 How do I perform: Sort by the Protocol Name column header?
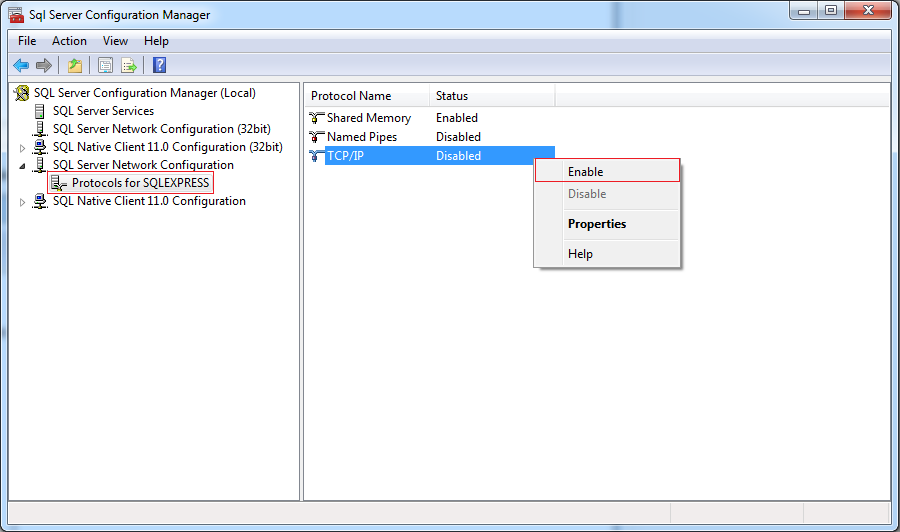click(x=367, y=96)
